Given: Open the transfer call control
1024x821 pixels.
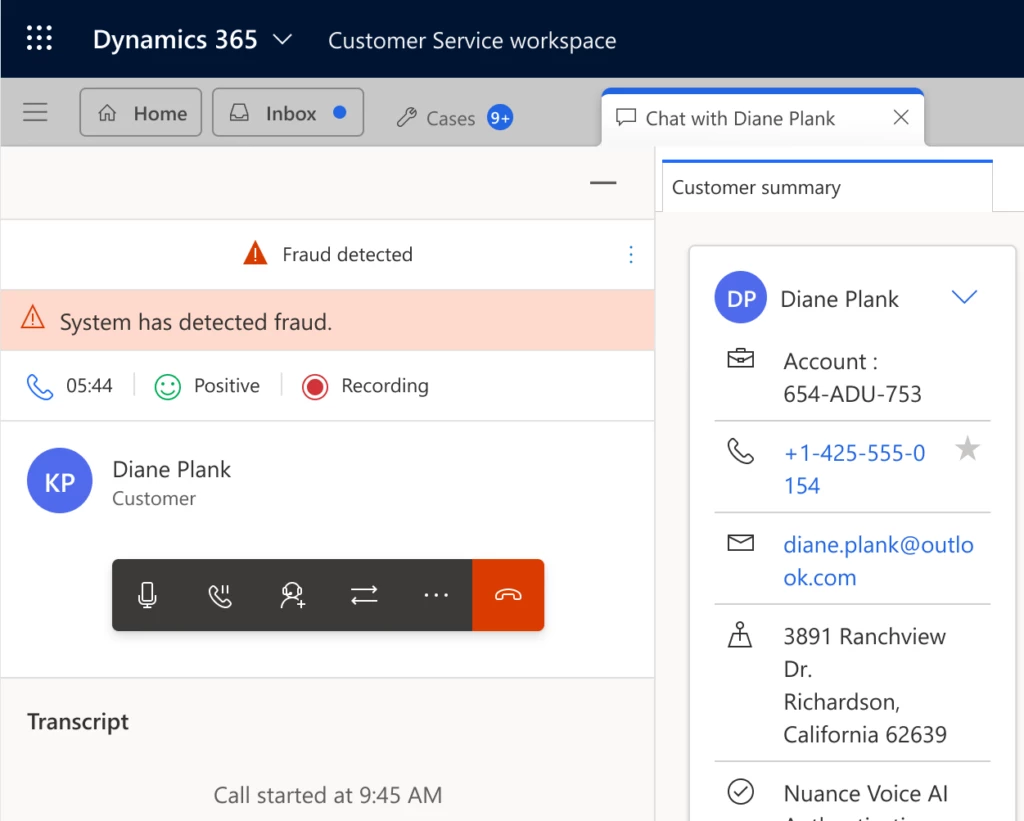Looking at the screenshot, I should point(364,595).
